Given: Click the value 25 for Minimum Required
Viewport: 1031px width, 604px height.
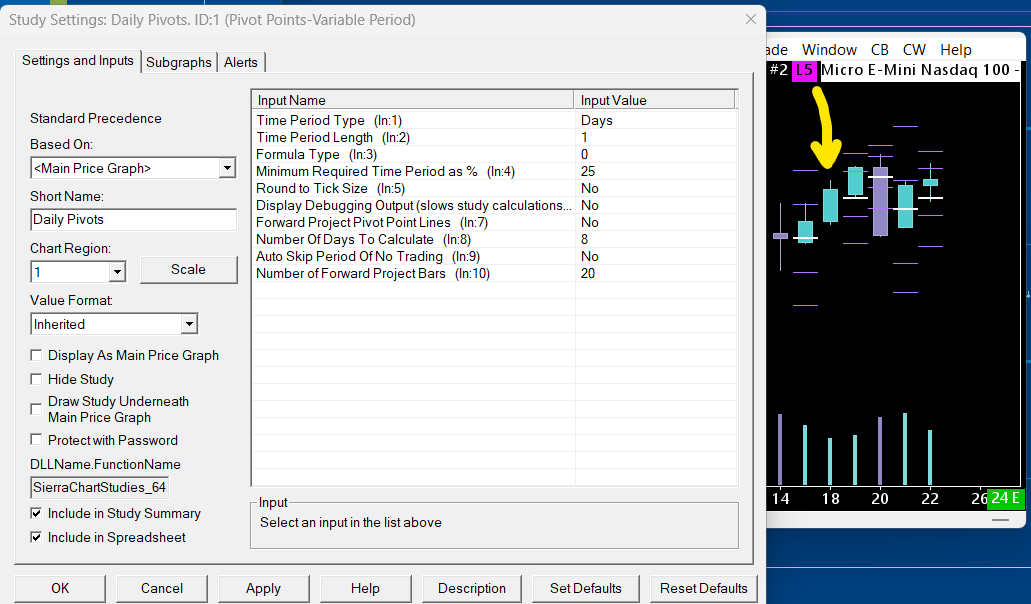Looking at the screenshot, I should [x=588, y=172].
